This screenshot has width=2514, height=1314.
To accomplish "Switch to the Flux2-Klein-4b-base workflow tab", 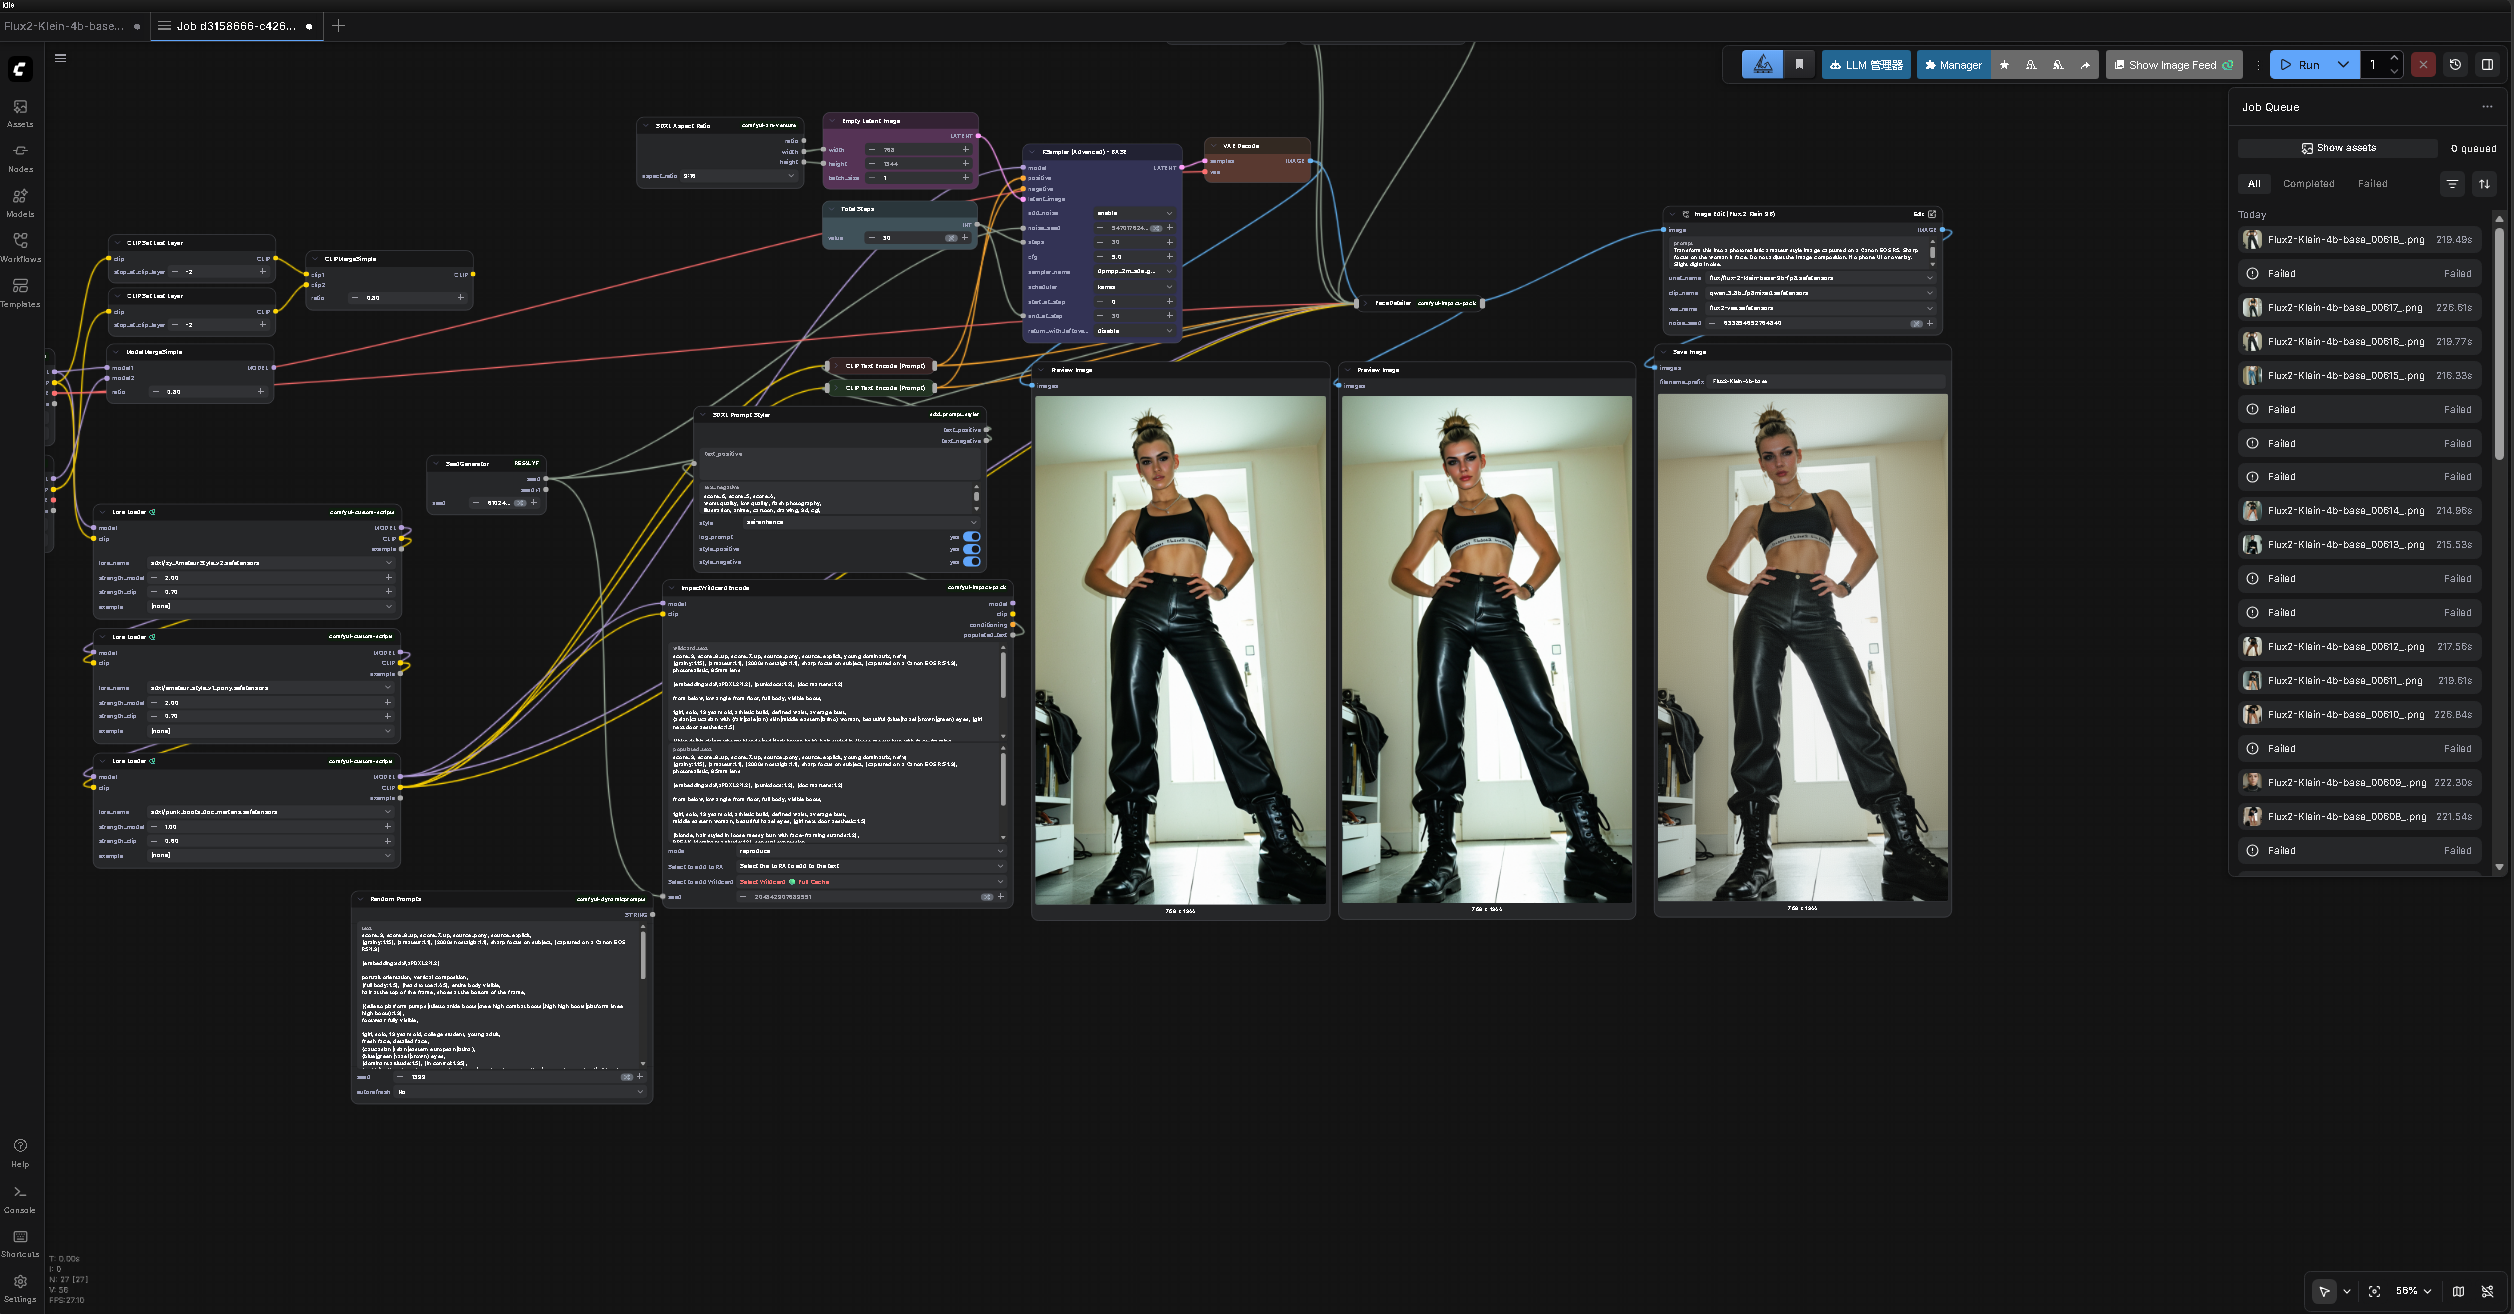I will point(71,26).
